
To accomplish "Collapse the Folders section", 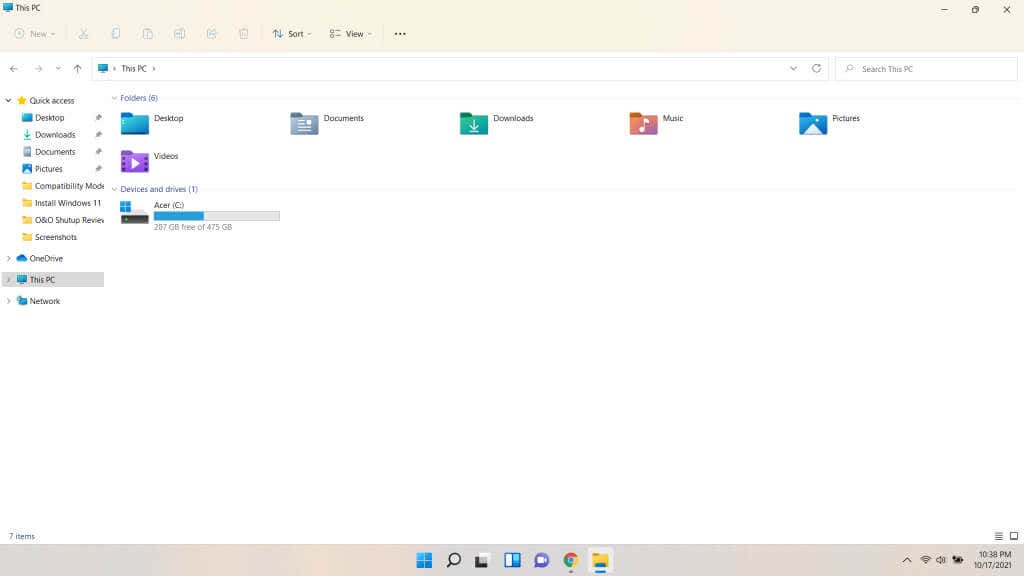I will tap(115, 98).
